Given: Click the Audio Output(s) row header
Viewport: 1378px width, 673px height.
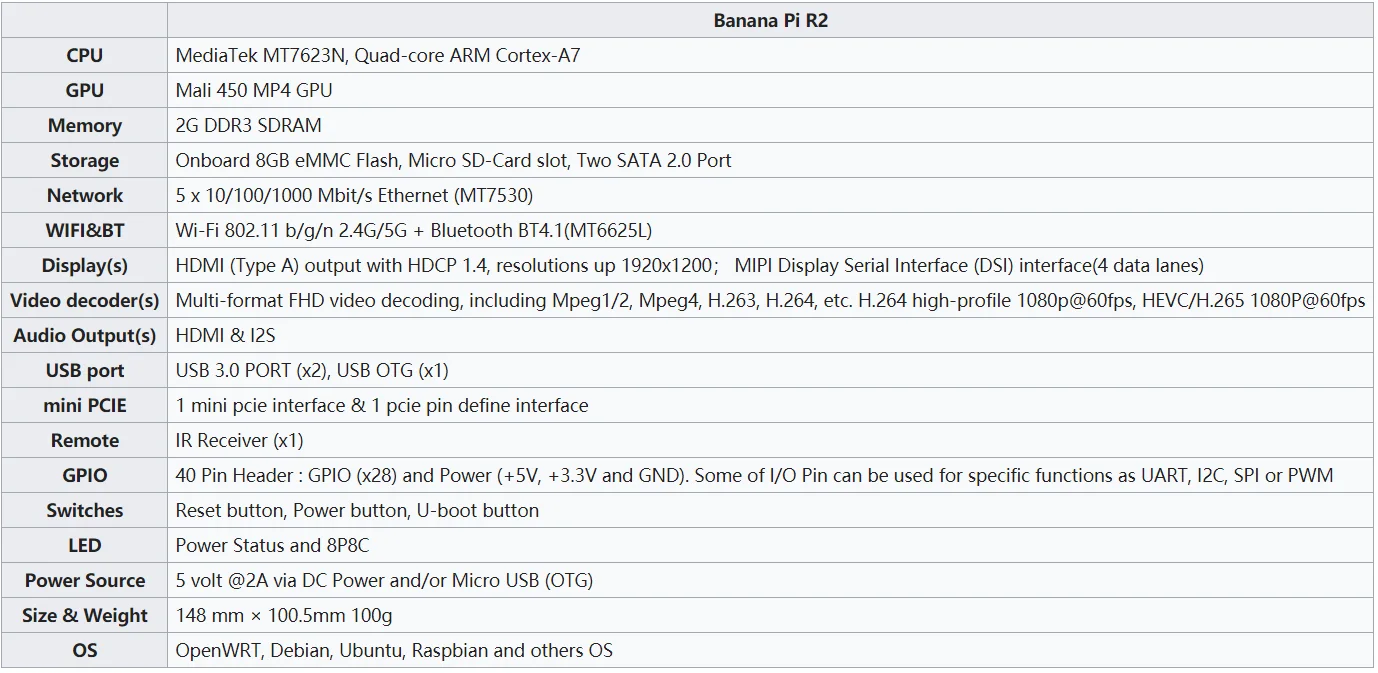Looking at the screenshot, I should coord(84,336).
